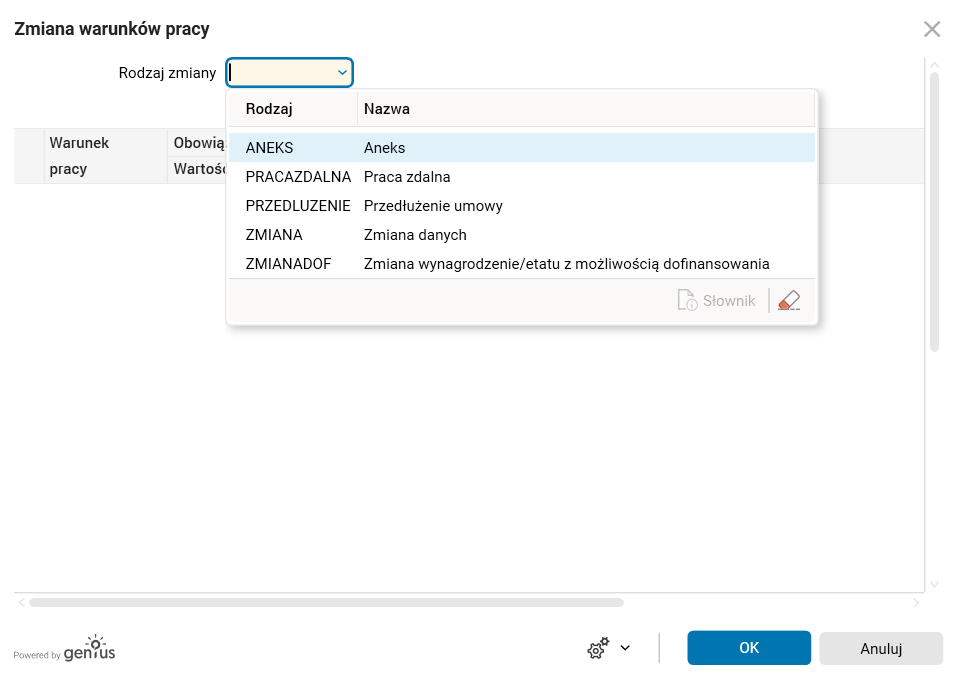Pick the ZMIANA Zmiana danych row
Image resolution: width=956 pixels, height=679 pixels.
[521, 235]
